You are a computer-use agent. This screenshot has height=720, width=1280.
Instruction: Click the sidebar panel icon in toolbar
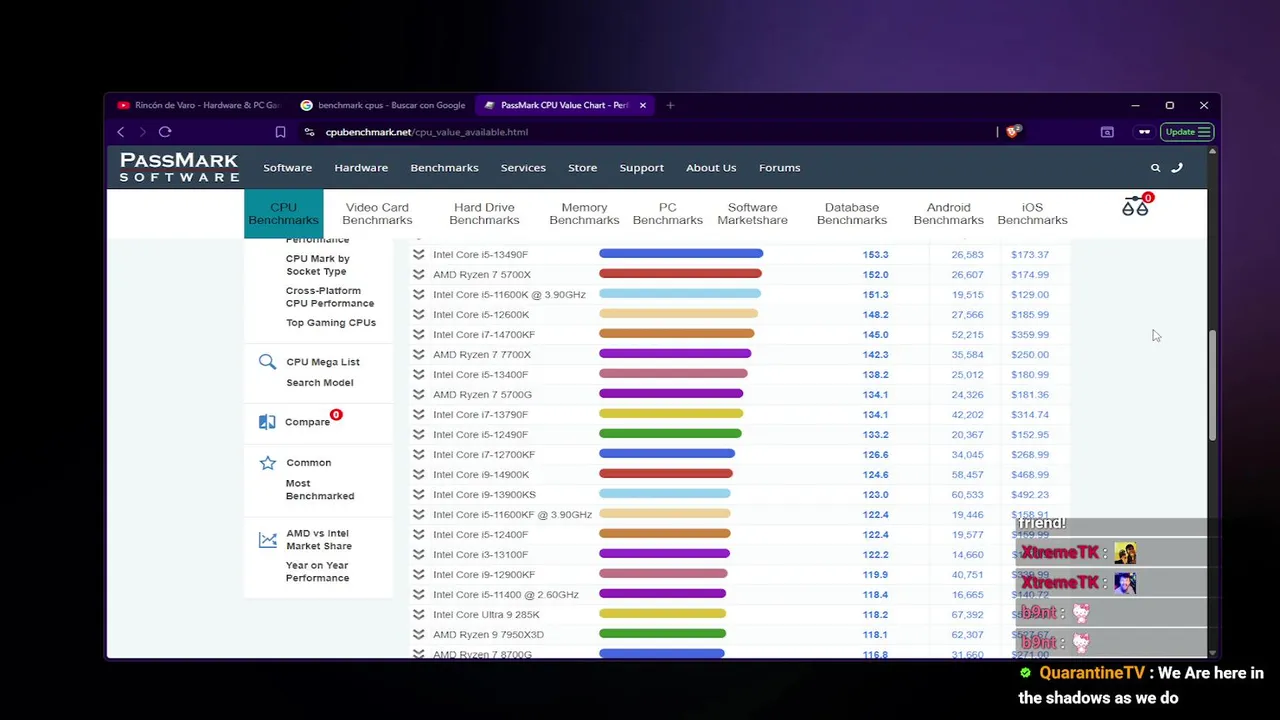click(1107, 132)
